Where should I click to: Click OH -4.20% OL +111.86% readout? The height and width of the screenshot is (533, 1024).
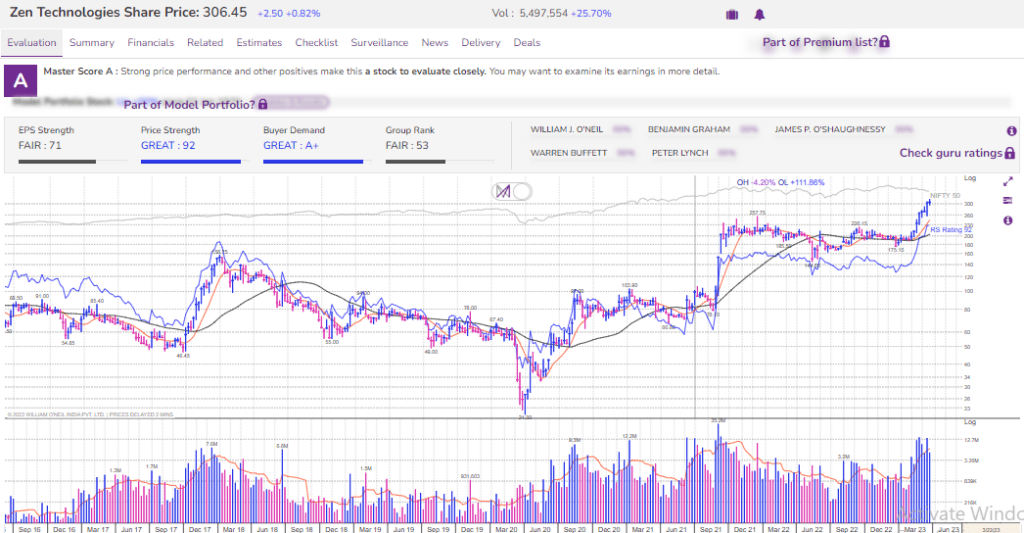pos(780,182)
